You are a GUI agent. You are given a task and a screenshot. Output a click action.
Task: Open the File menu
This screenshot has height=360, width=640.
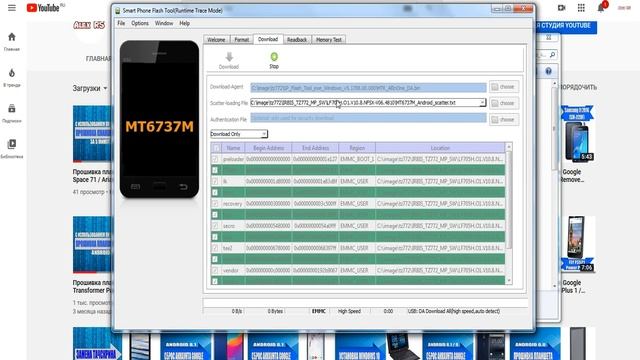pos(121,23)
